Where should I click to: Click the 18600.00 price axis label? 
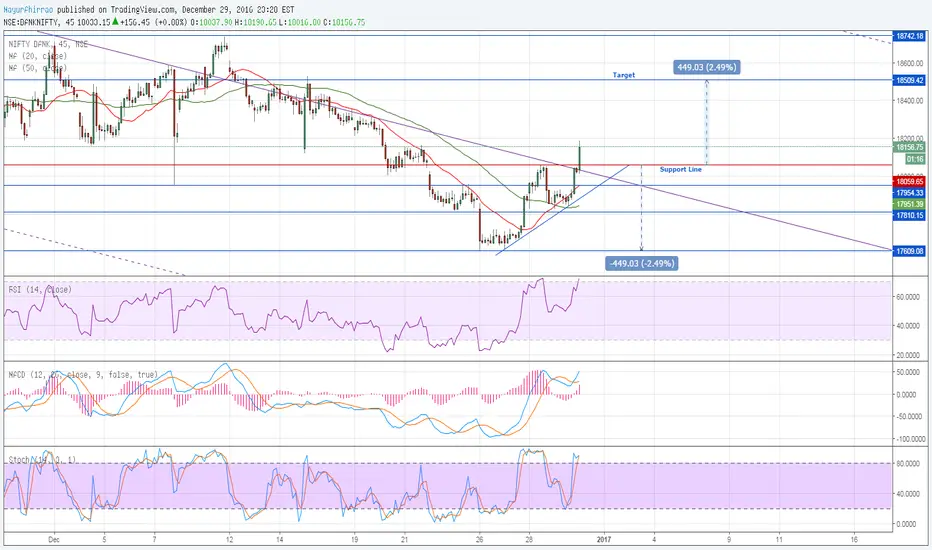pyautogui.click(x=910, y=63)
